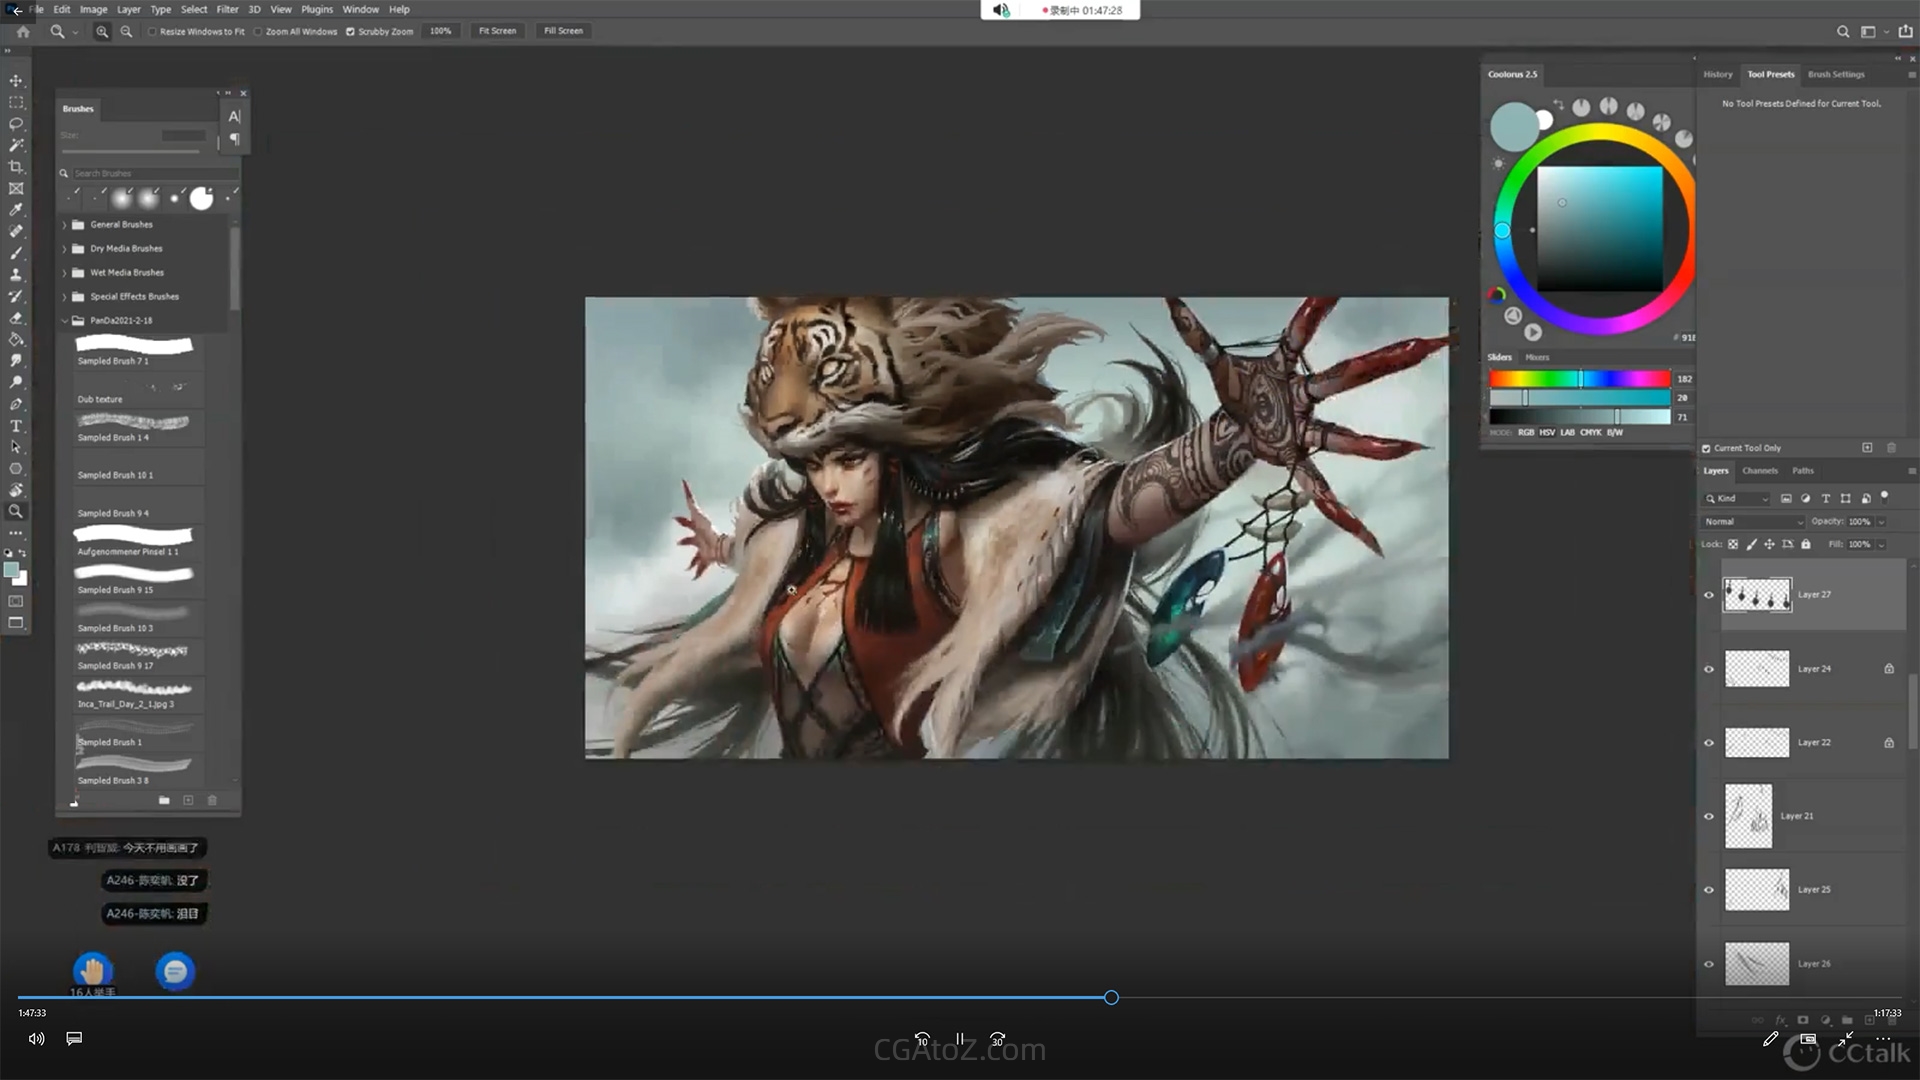The image size is (1920, 1080).
Task: Disable Scrubby Zoom checkbox
Action: point(350,32)
